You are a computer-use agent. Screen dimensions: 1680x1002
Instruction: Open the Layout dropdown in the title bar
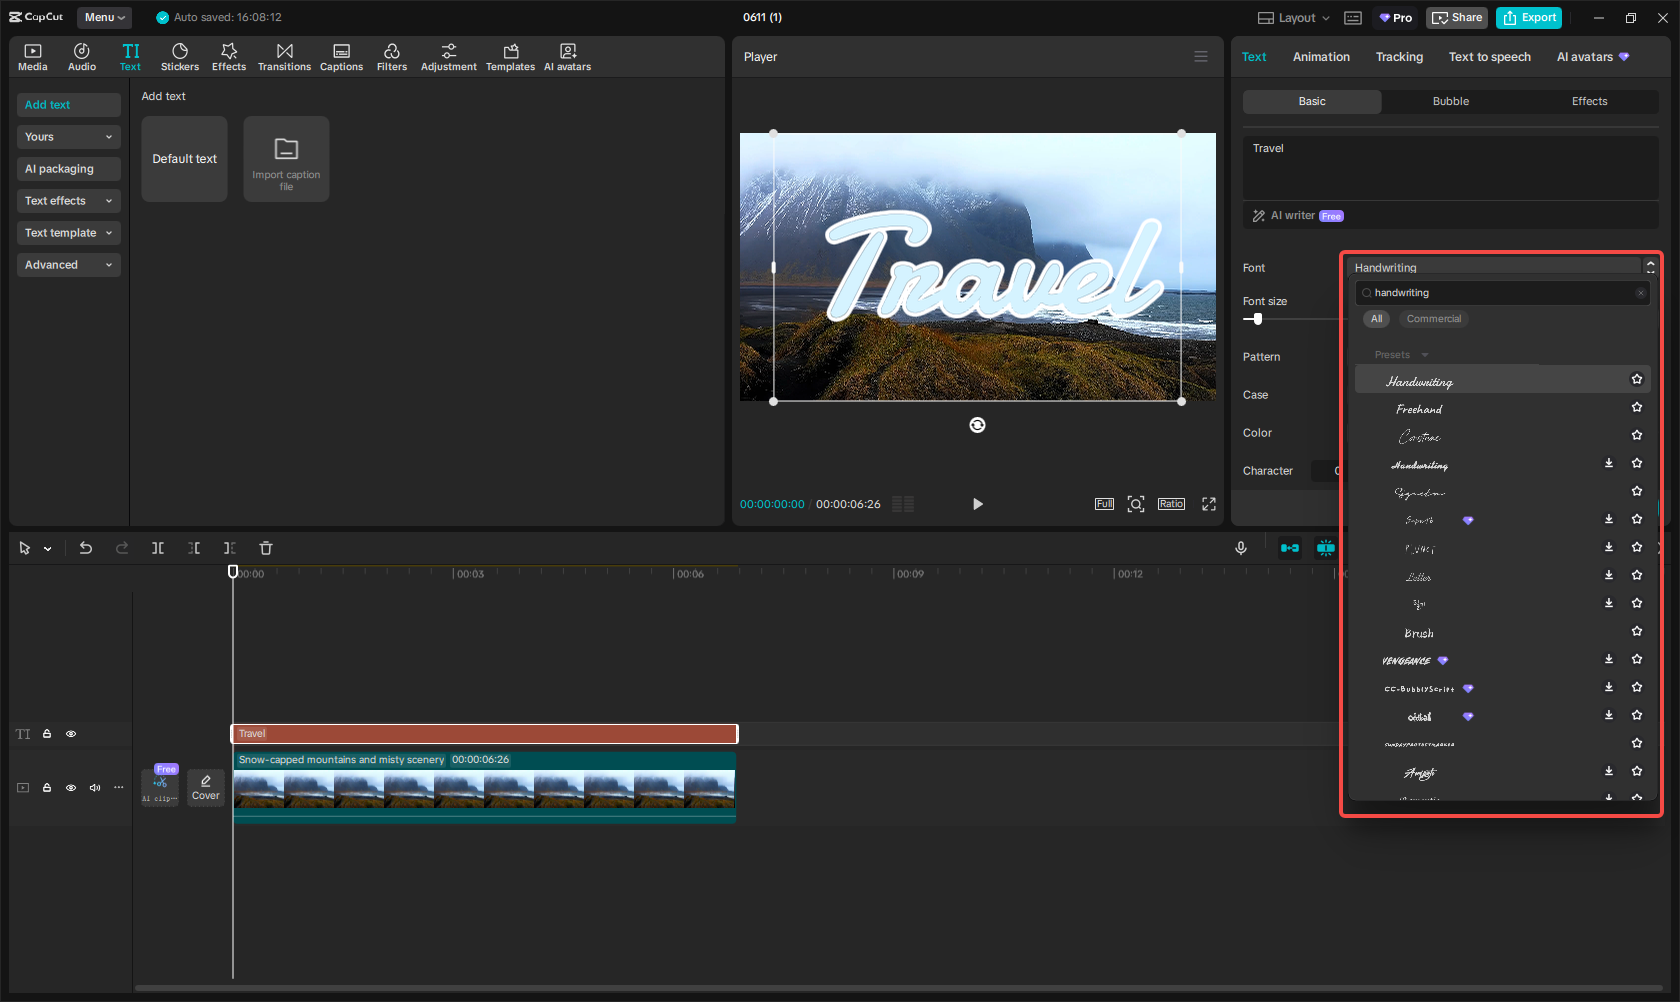coord(1292,17)
